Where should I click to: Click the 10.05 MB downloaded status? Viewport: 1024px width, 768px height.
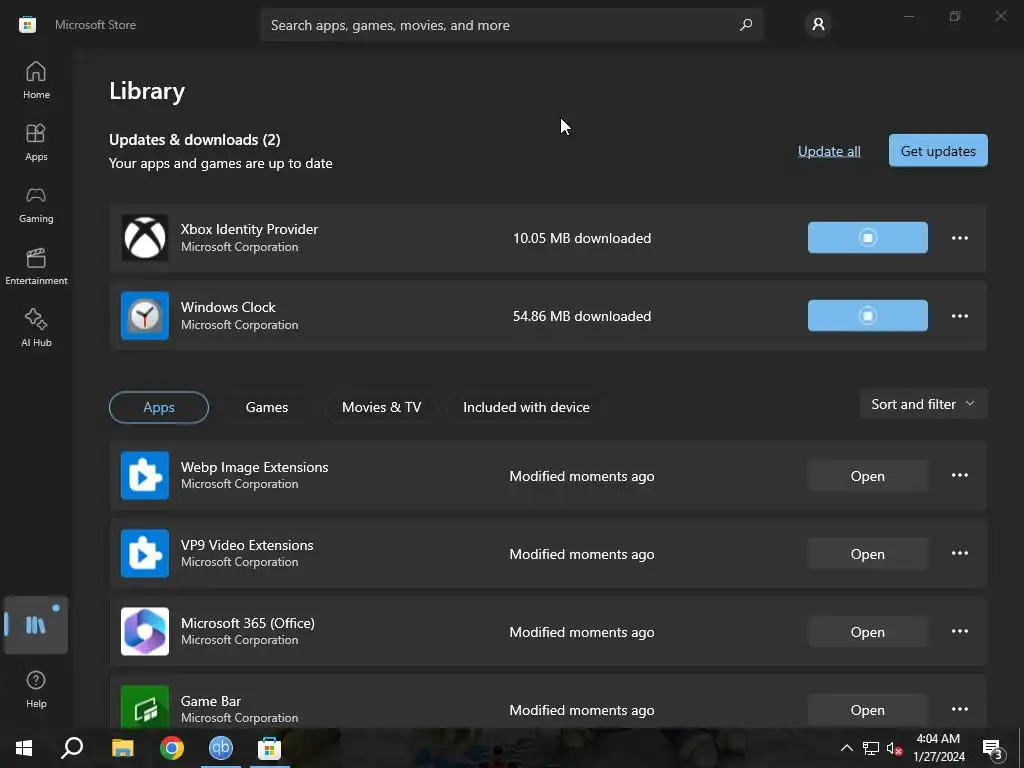click(582, 238)
